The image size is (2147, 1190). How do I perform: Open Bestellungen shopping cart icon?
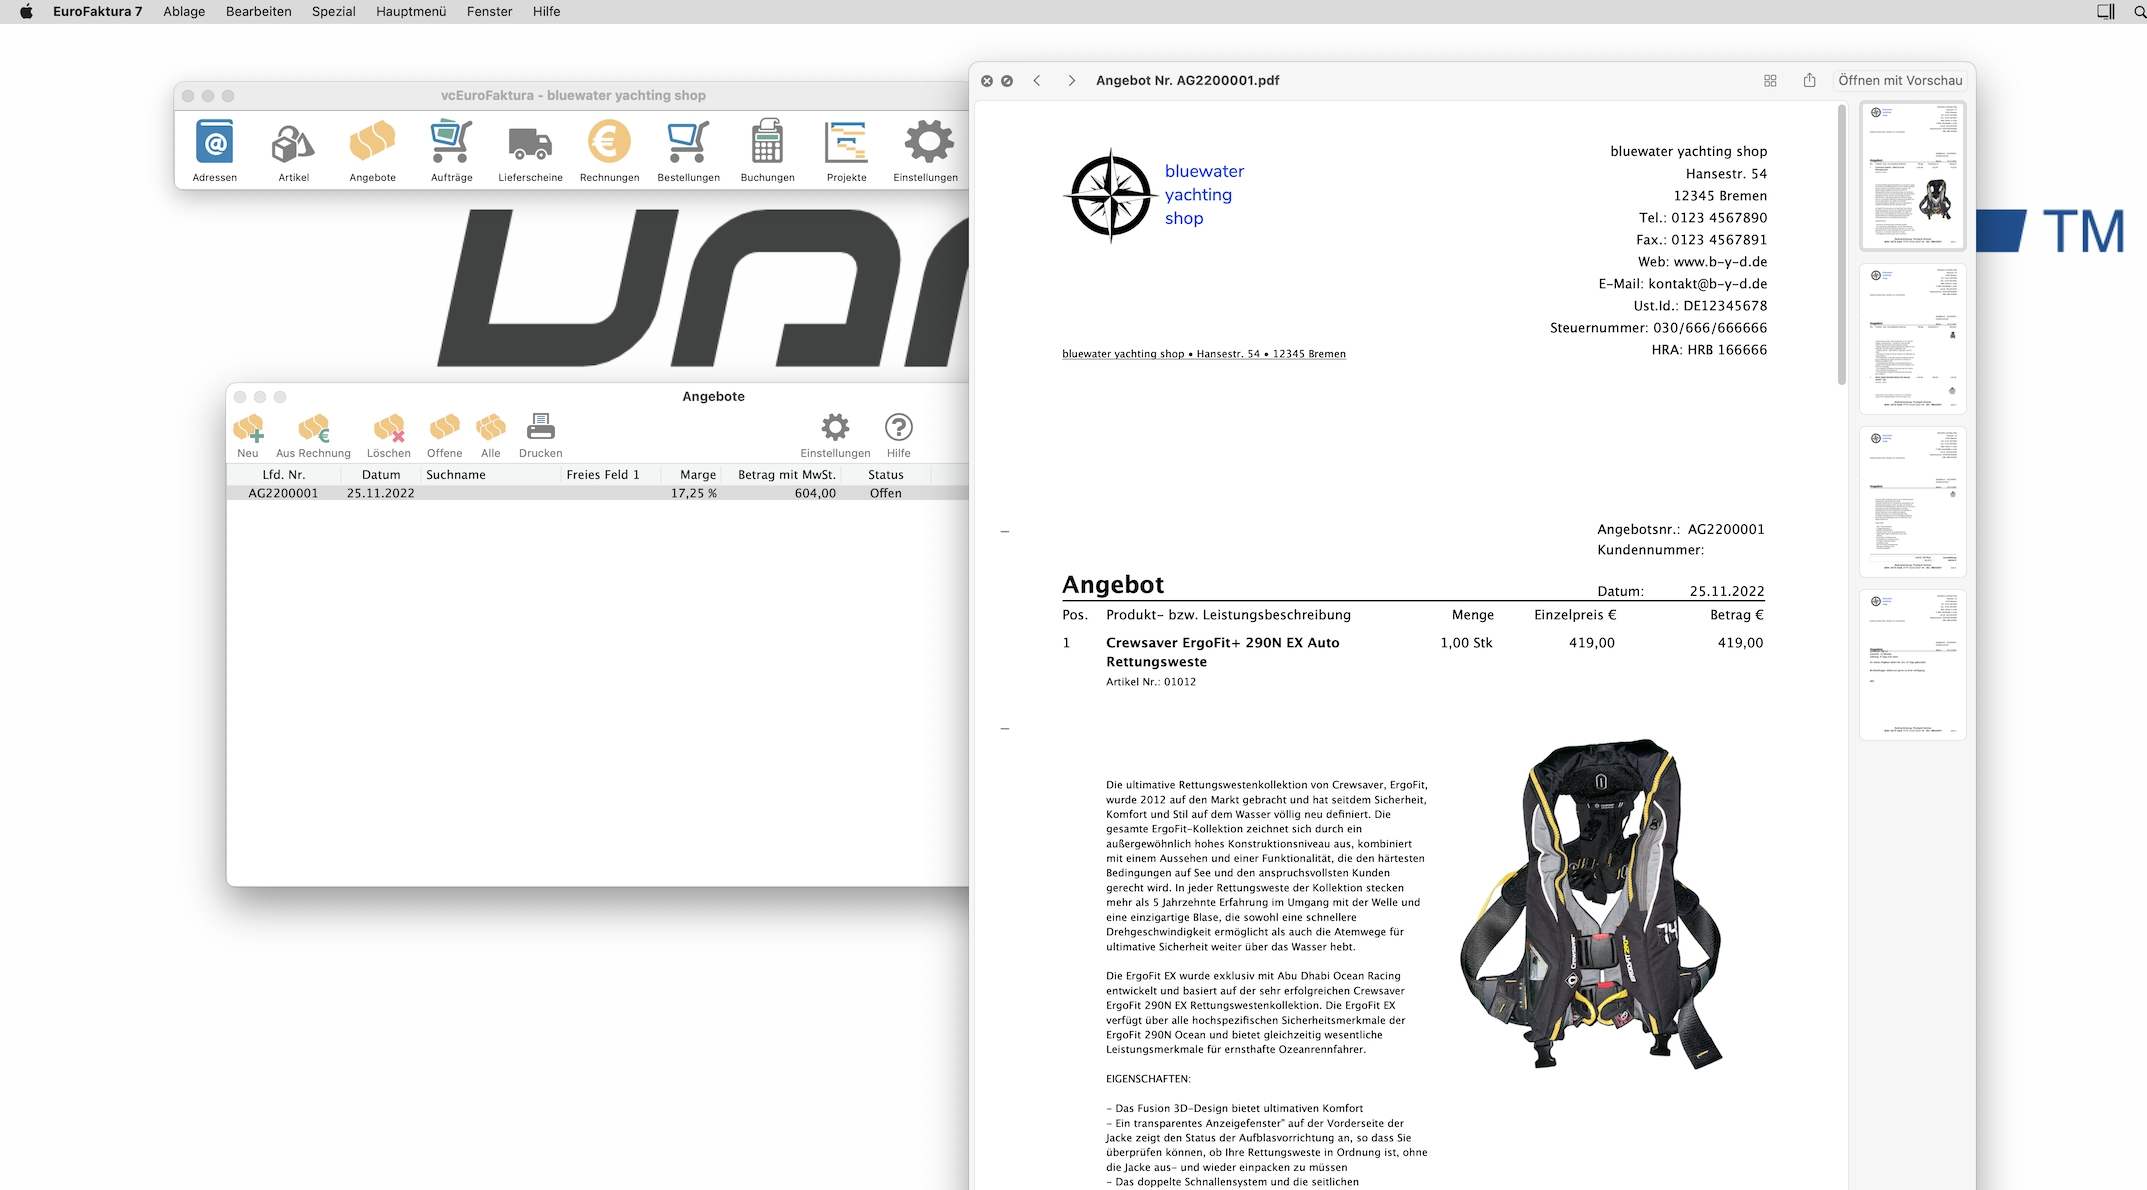688,144
